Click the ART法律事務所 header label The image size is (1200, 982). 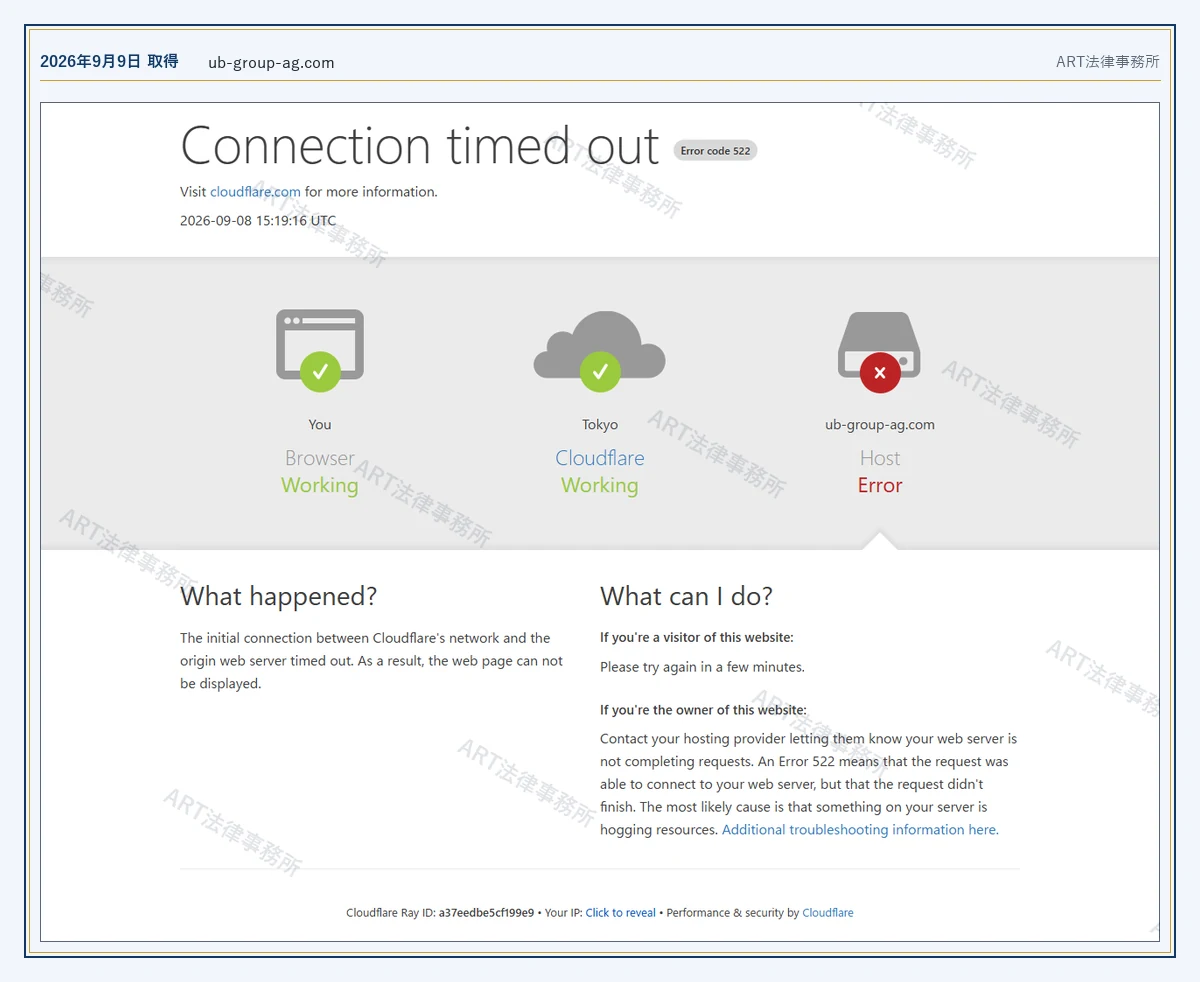coord(1108,62)
